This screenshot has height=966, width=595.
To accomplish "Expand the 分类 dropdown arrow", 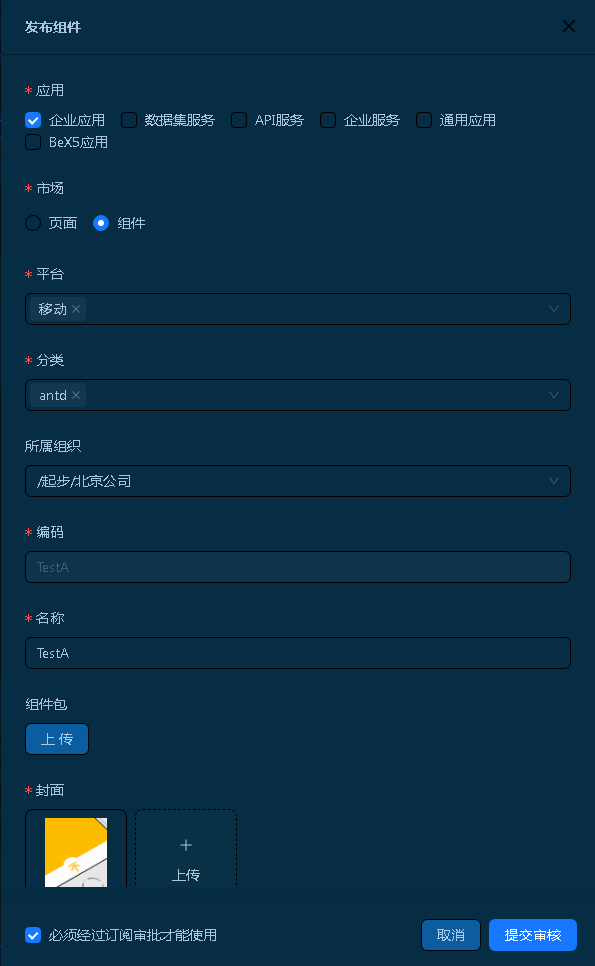I will pos(554,395).
